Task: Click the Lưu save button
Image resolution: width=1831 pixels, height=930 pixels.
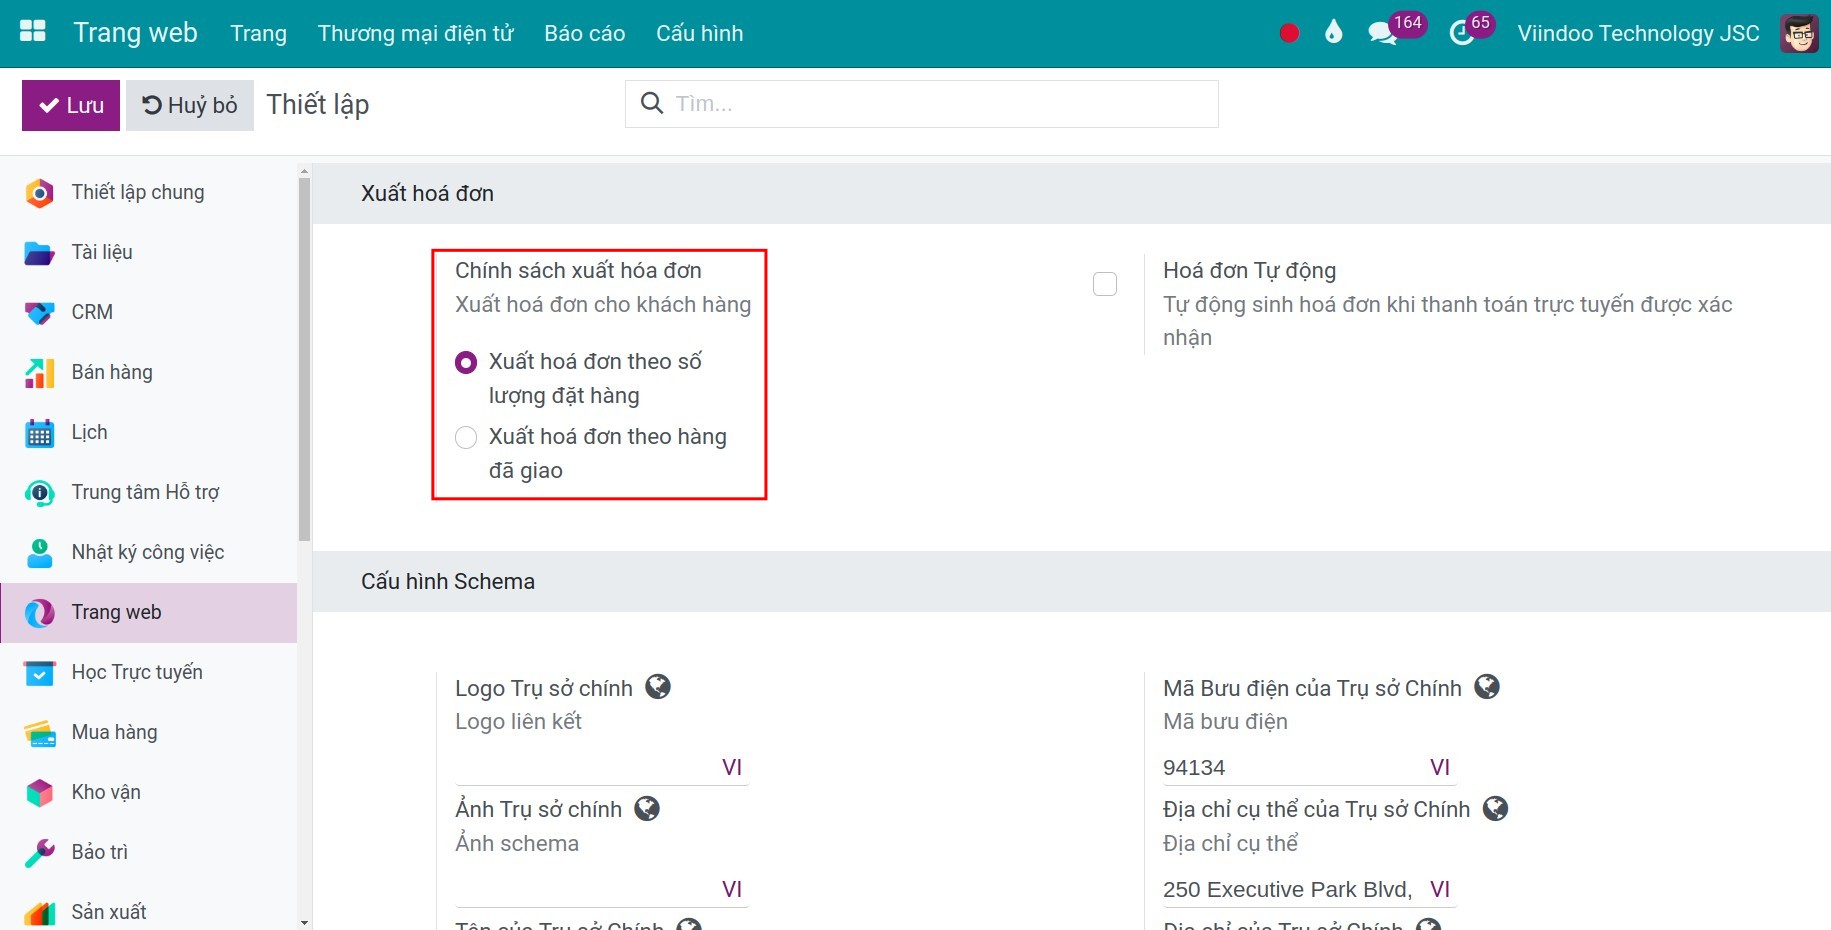Action: [71, 105]
